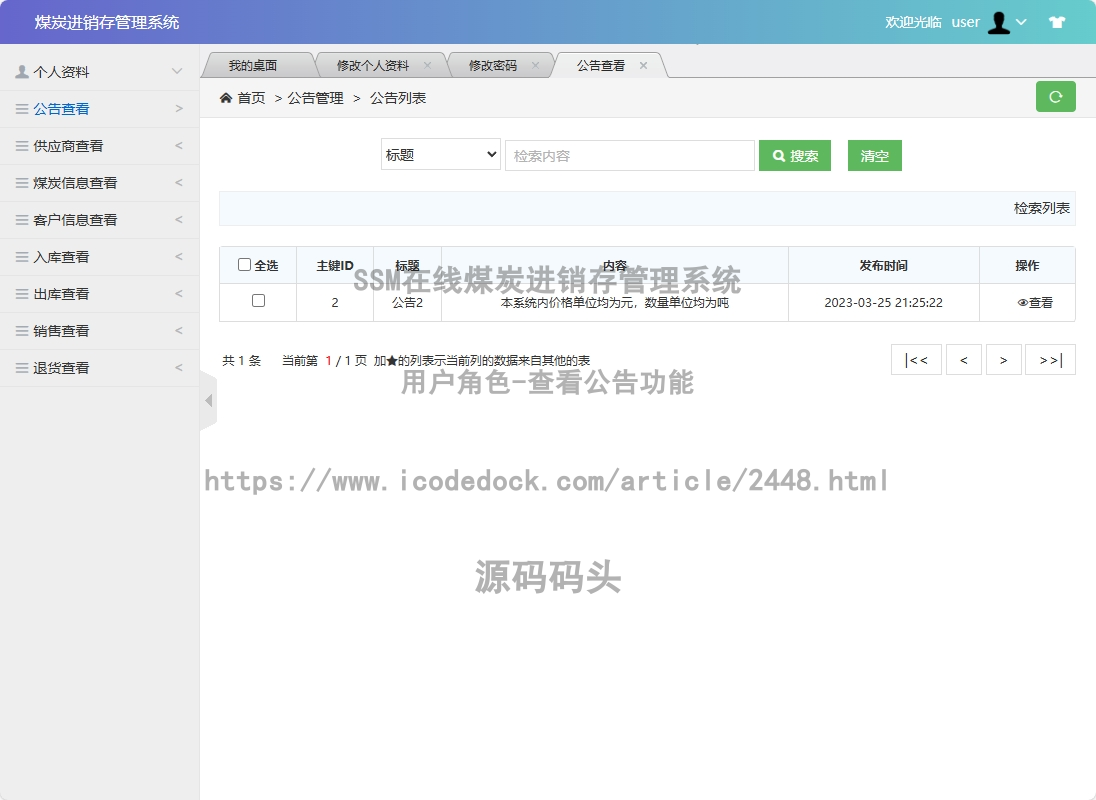The image size is (1096, 800).
Task: Expand the 供应商查看 sidebar item
Action: pyautogui.click(x=99, y=146)
